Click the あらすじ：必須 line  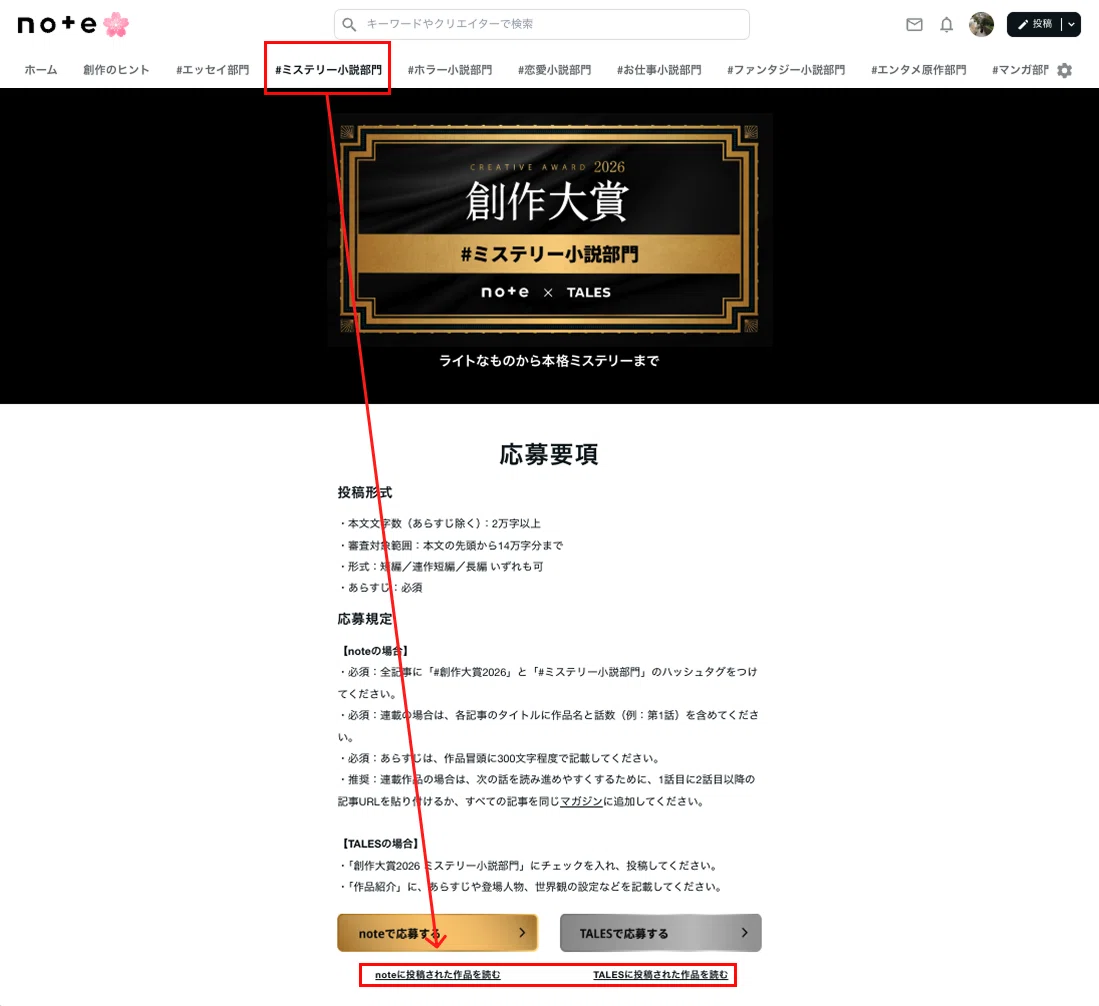381,587
